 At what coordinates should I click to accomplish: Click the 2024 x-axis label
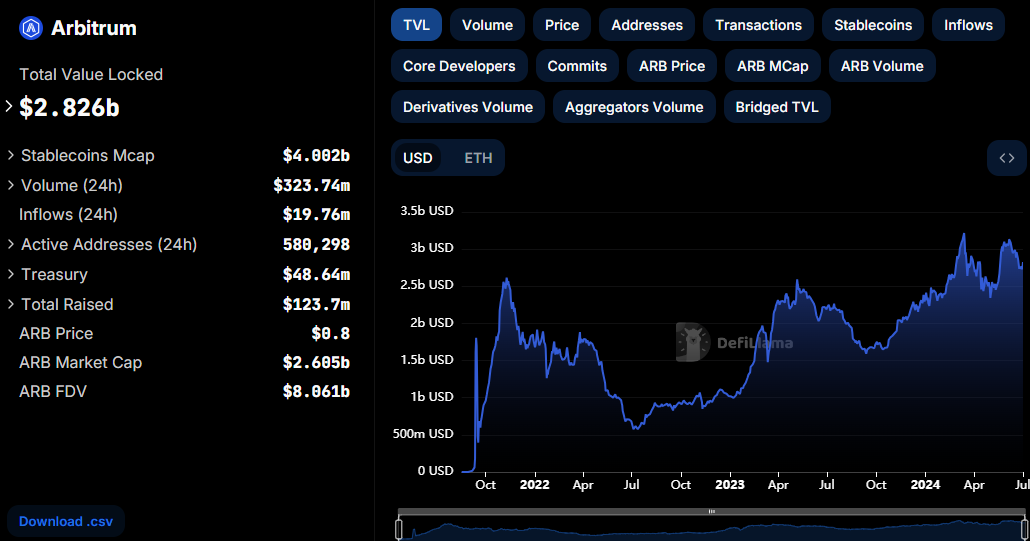(925, 485)
